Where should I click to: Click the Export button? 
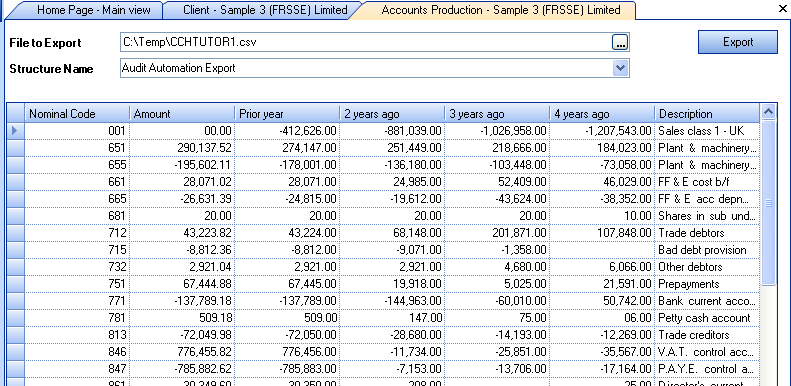click(738, 42)
